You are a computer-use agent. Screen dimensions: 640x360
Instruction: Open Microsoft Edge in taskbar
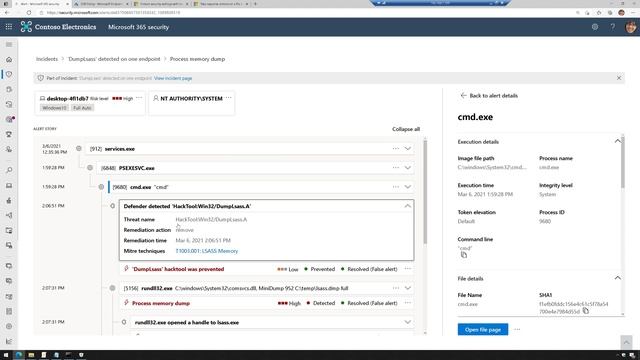18,355
